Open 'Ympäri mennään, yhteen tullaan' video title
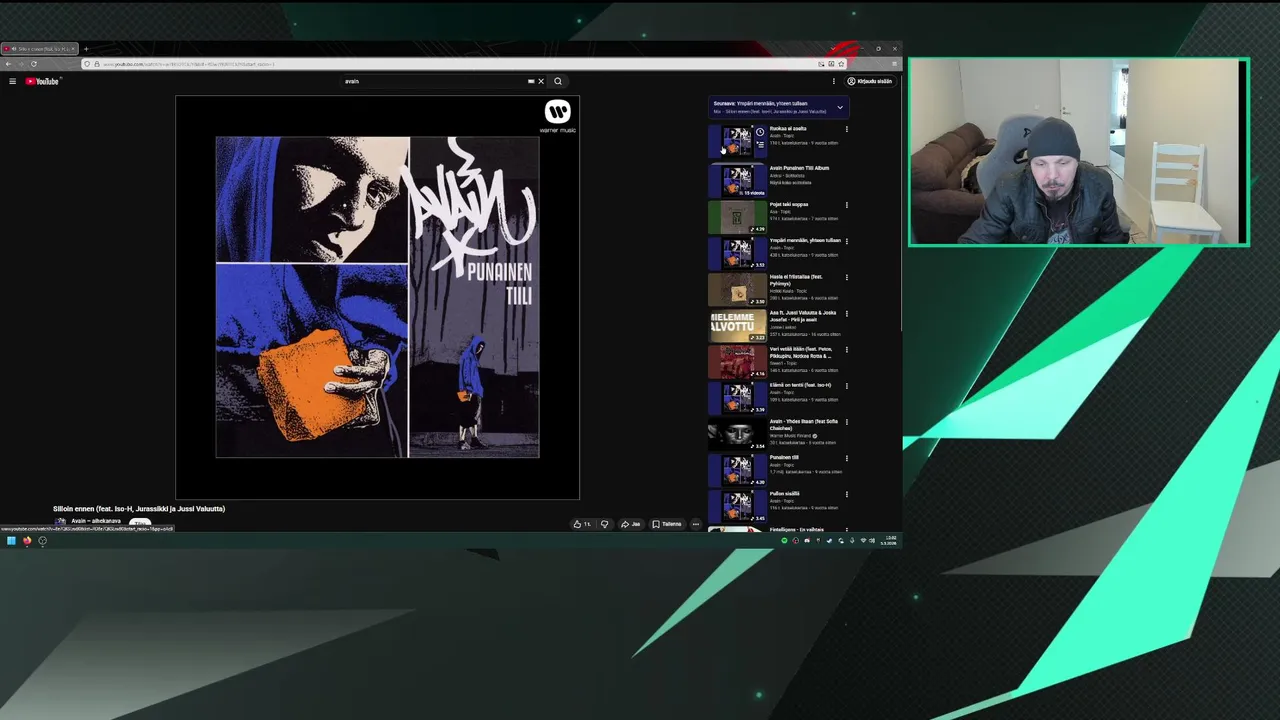 click(805, 240)
